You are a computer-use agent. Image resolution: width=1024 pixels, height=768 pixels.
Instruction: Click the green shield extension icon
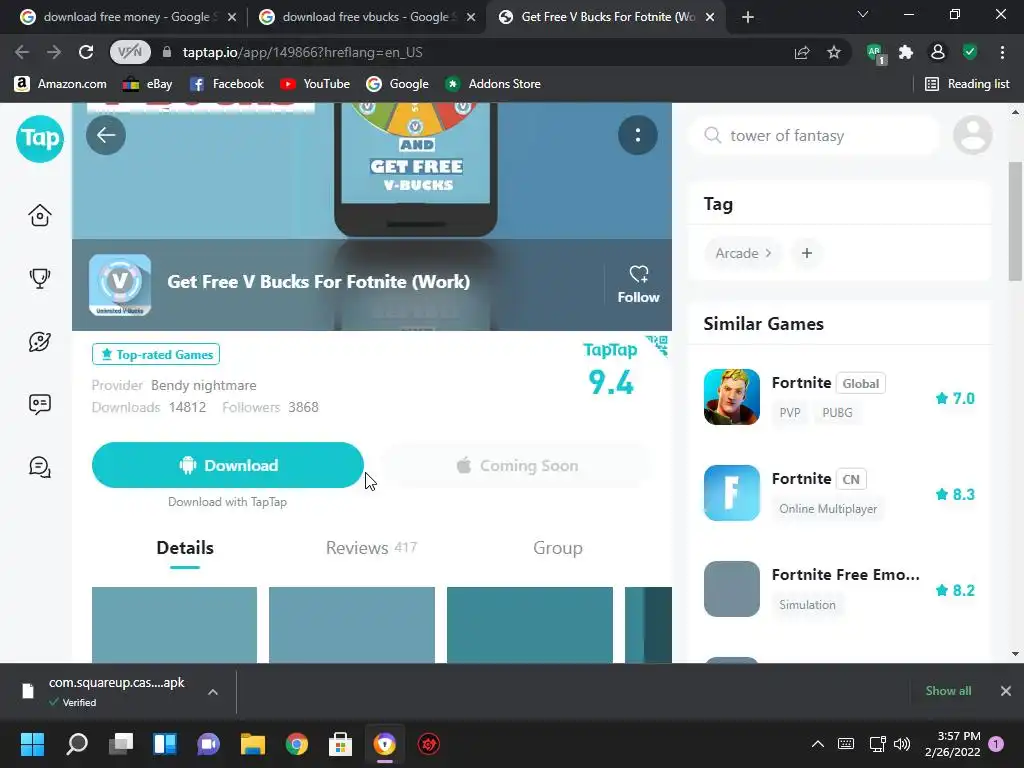pos(970,52)
